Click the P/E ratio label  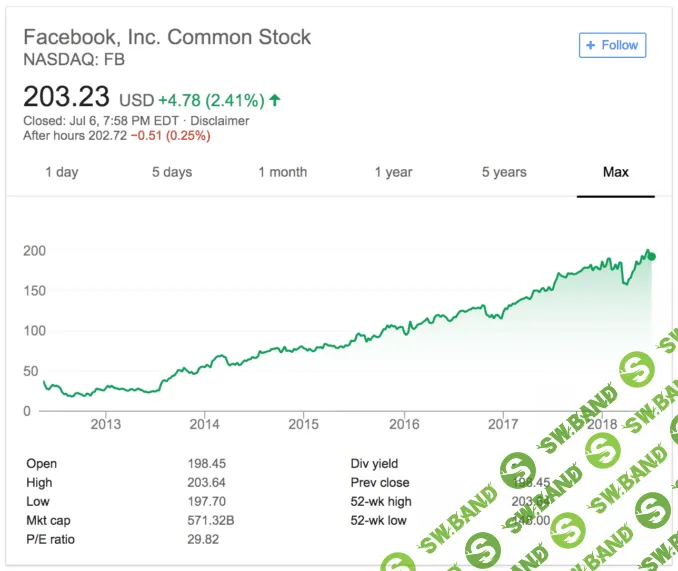click(x=50, y=539)
